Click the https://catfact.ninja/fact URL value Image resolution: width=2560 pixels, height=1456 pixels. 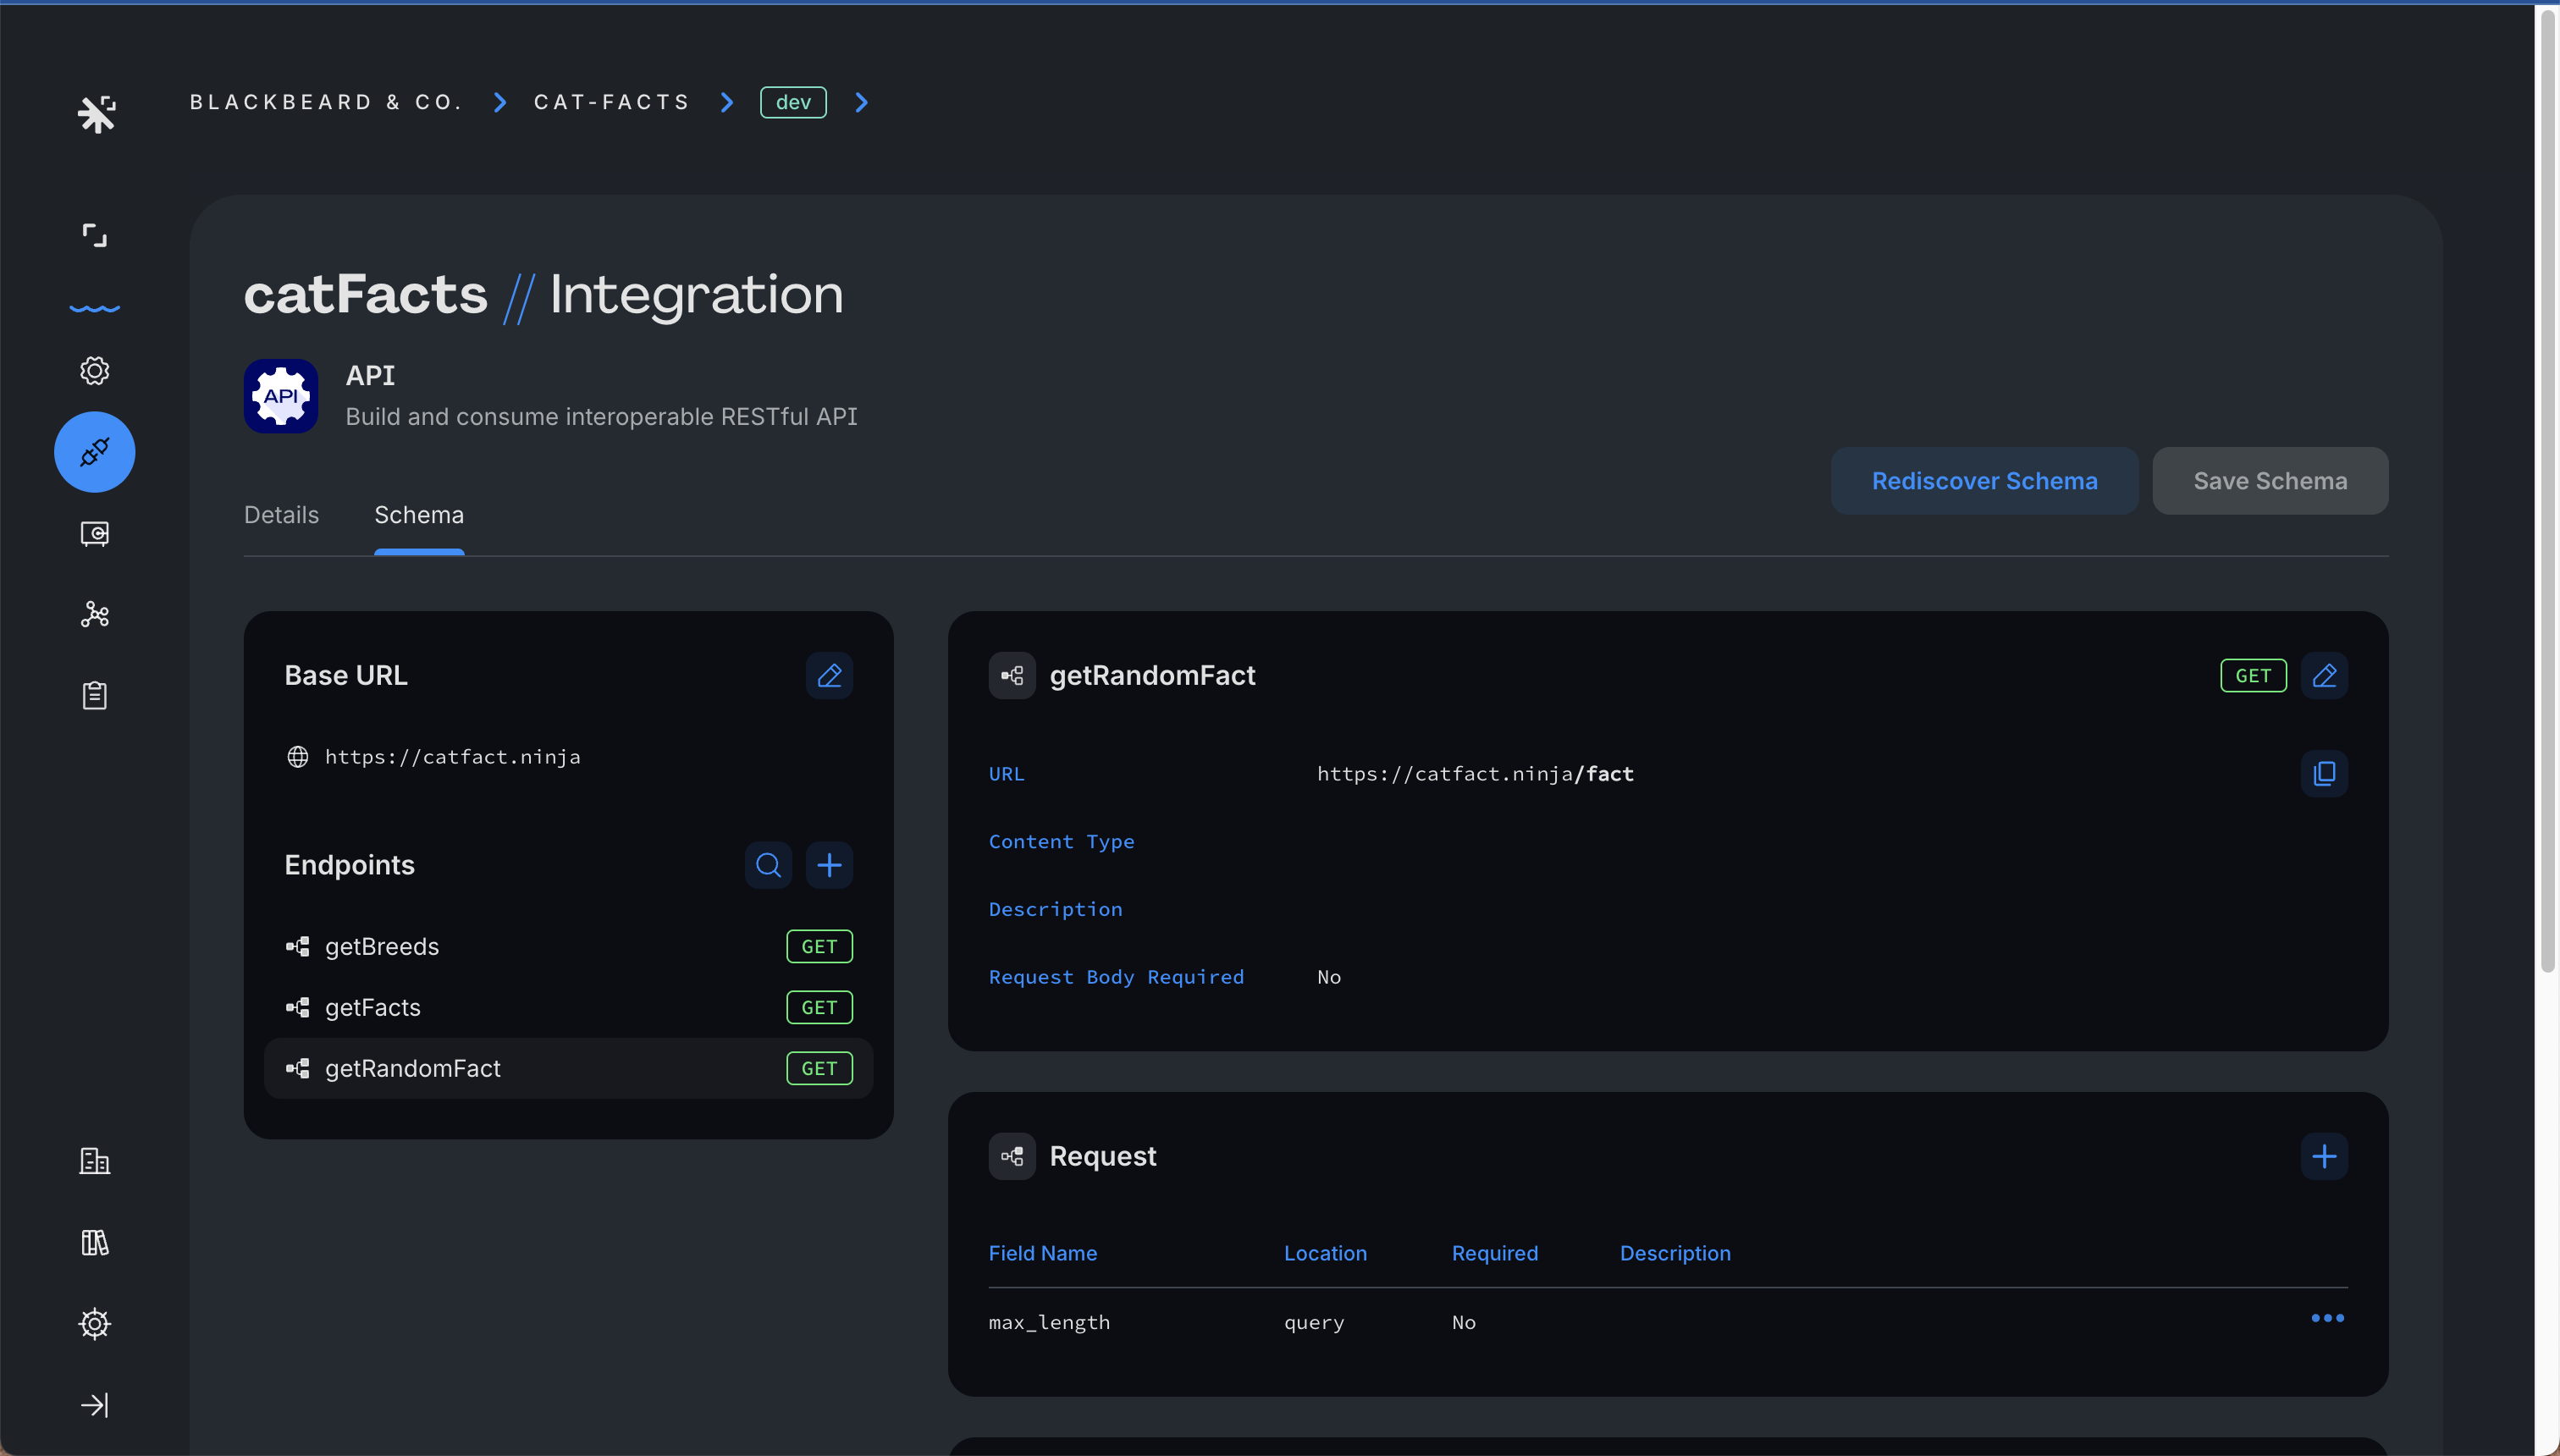pyautogui.click(x=1475, y=774)
